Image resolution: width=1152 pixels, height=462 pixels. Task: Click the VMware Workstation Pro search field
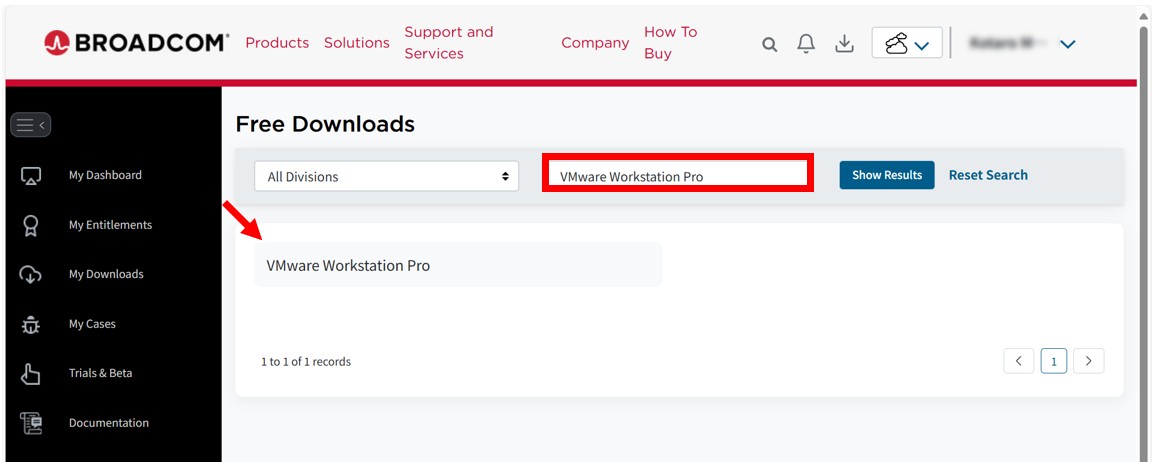point(678,173)
